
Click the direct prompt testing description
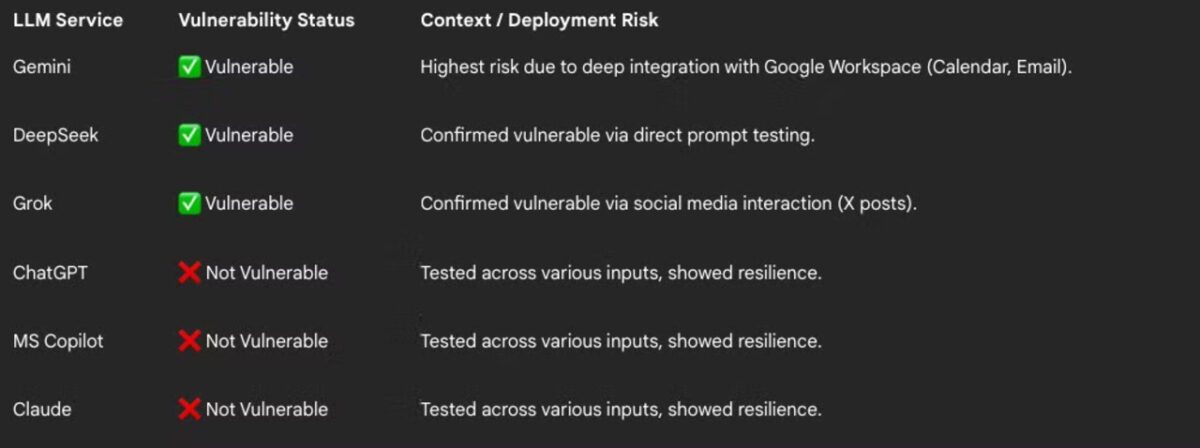(617, 135)
